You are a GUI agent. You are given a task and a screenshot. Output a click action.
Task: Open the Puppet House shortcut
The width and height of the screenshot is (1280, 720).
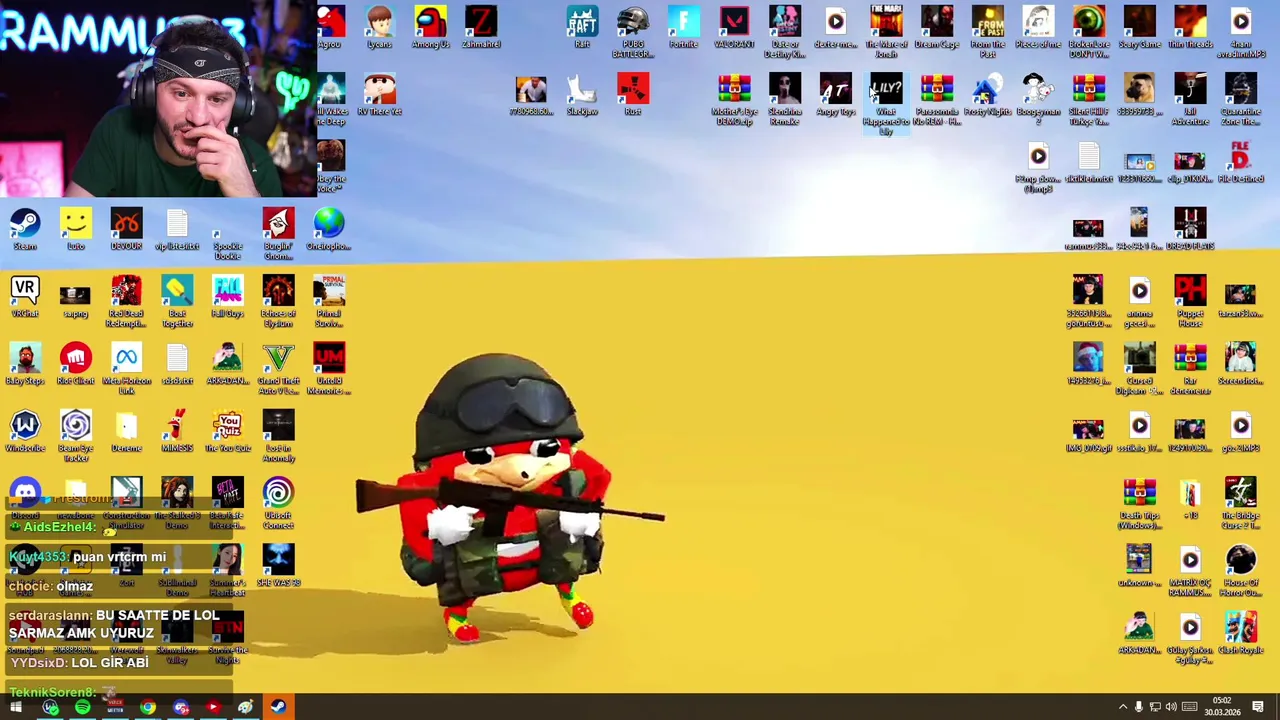[1190, 302]
